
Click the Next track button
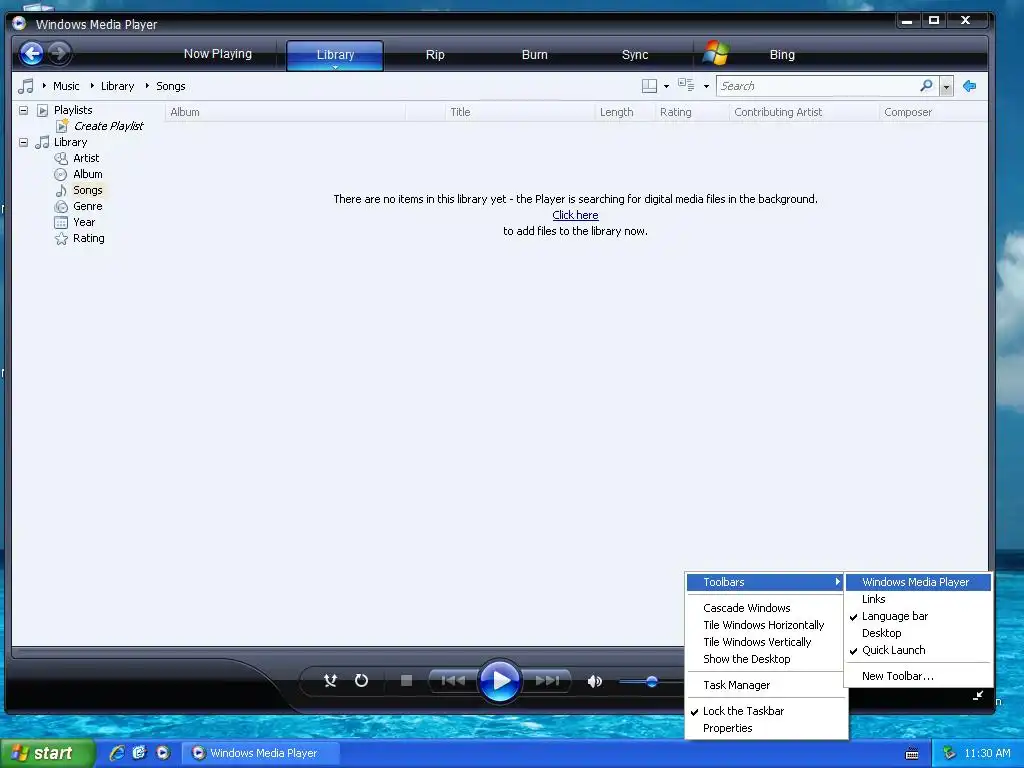[547, 681]
